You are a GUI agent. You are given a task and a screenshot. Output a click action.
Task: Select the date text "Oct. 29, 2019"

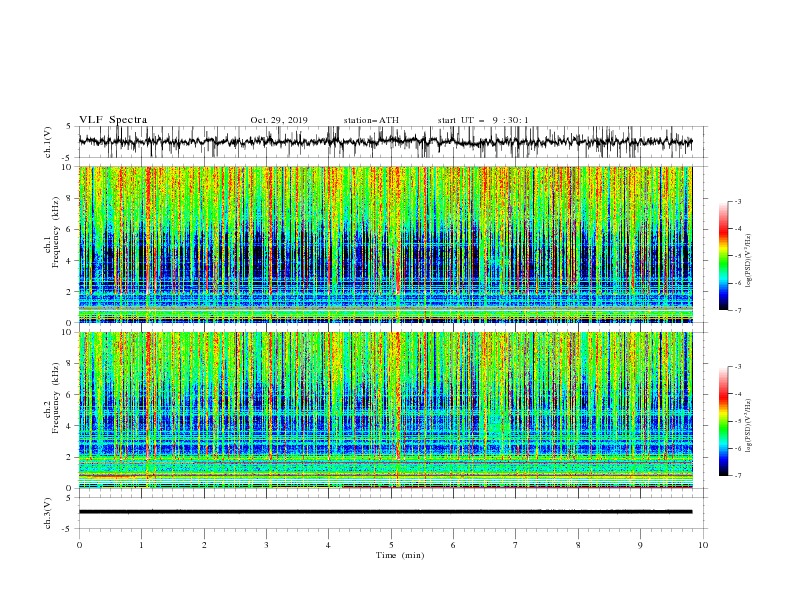(279, 120)
